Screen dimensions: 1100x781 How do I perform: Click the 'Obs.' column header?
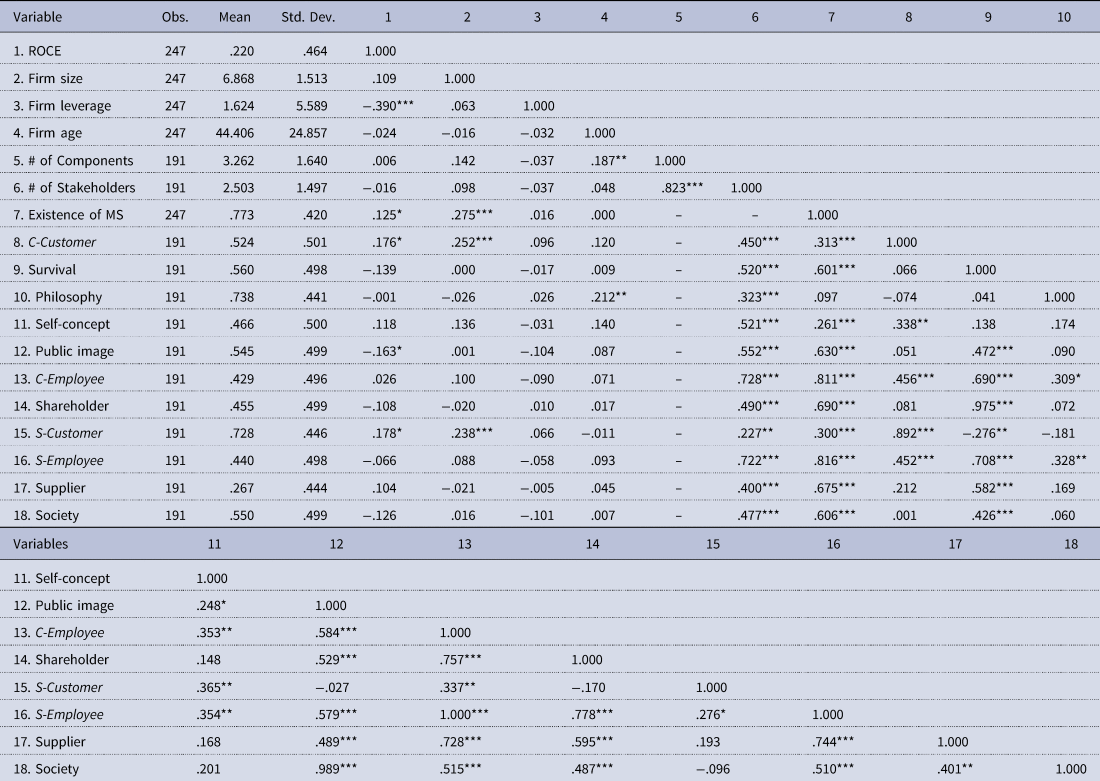coord(175,18)
